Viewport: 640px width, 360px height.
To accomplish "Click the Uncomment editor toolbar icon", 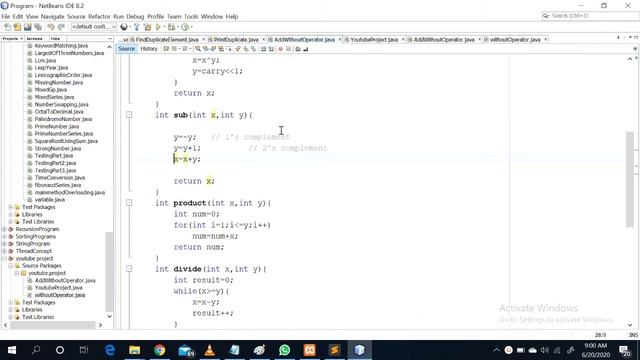I will pyautogui.click(x=305, y=49).
